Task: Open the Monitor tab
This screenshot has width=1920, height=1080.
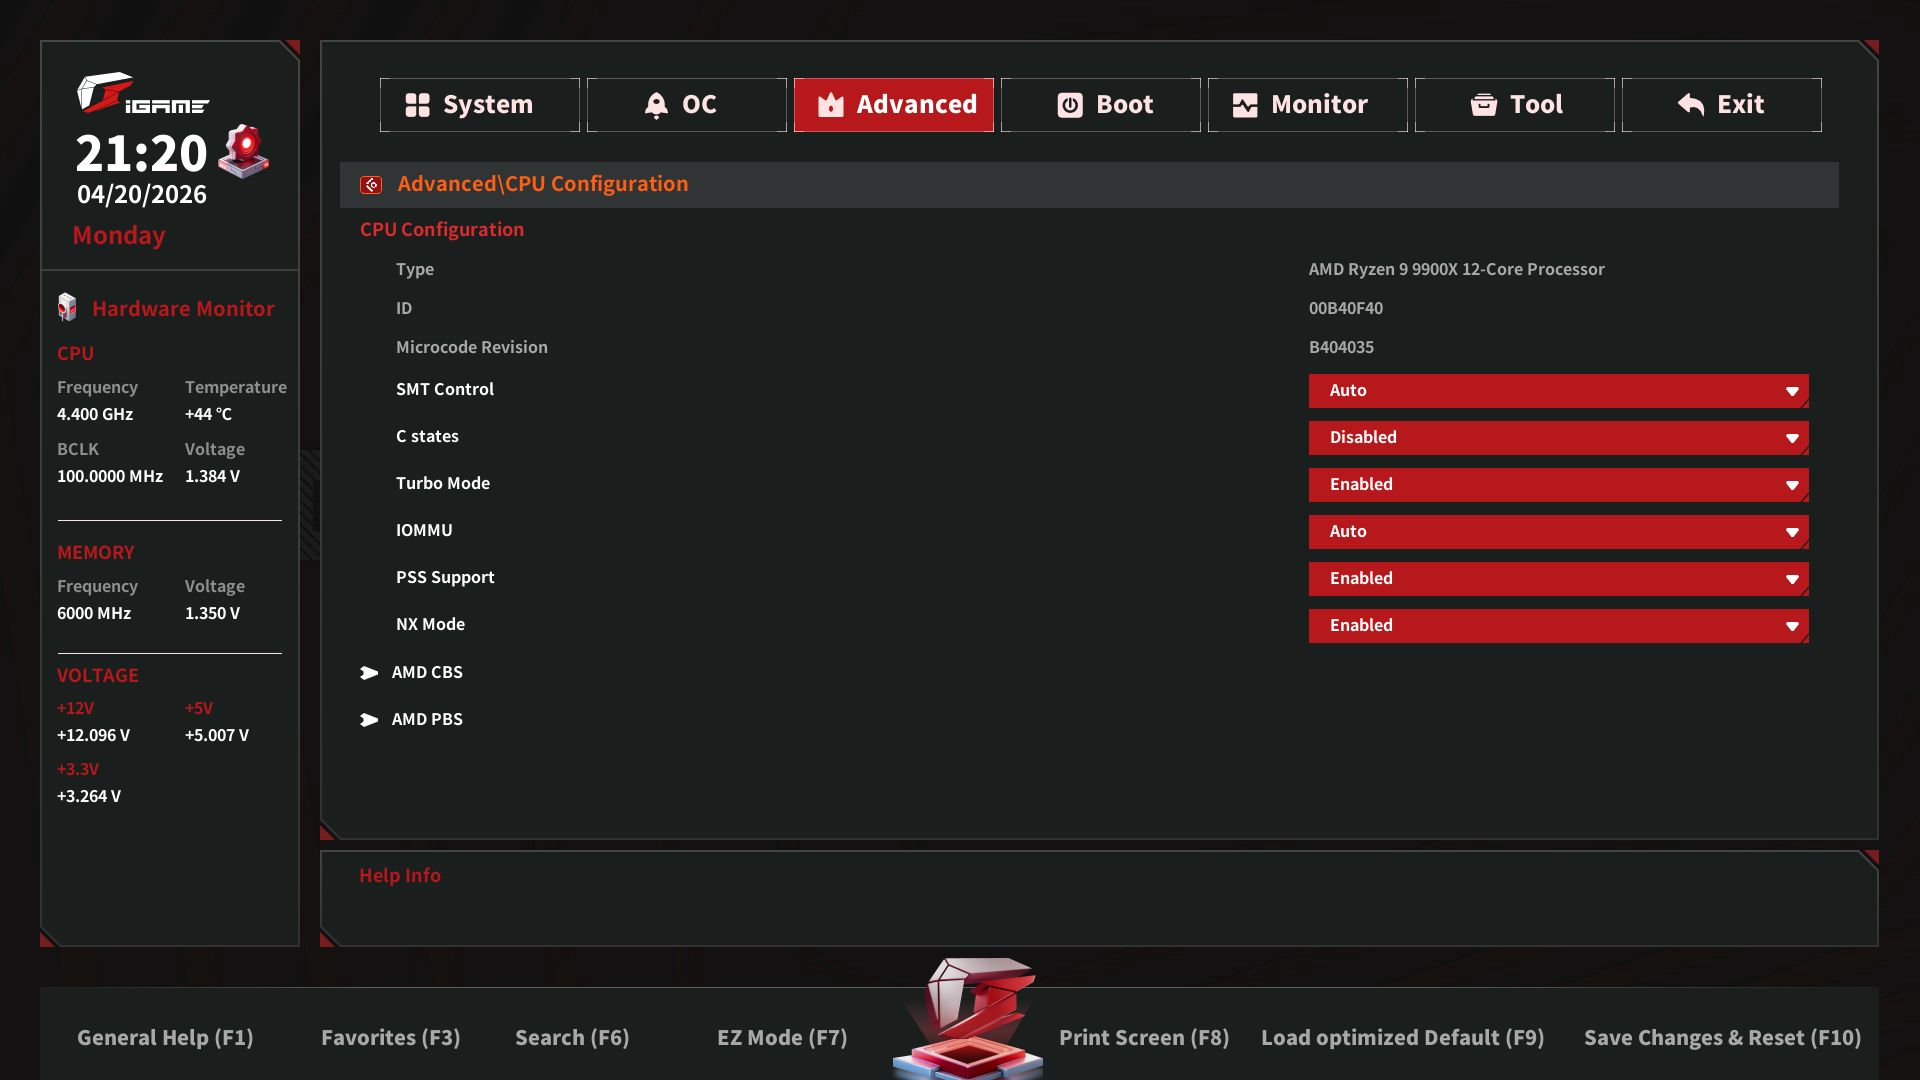Action: coord(1308,105)
